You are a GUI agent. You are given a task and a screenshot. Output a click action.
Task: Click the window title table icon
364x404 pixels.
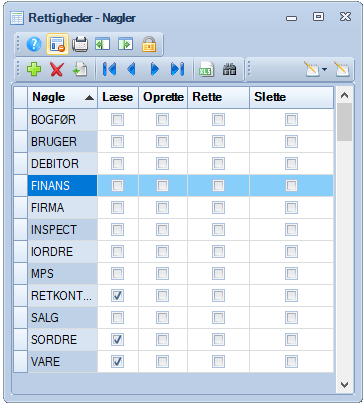click(17, 18)
